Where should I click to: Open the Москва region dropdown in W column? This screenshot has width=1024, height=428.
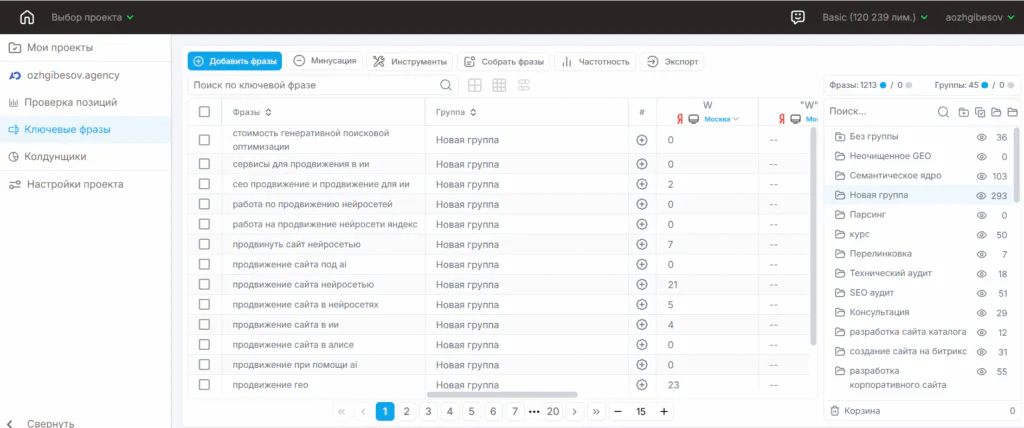(x=722, y=120)
